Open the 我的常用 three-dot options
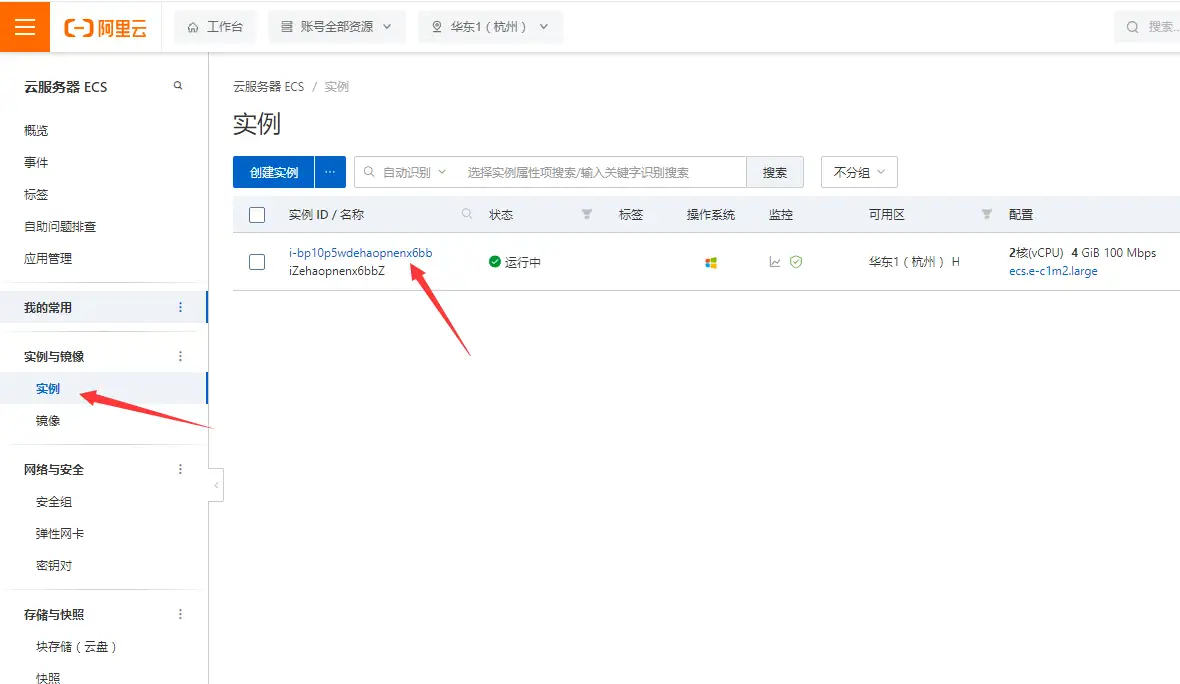Image resolution: width=1180 pixels, height=684 pixels. (x=180, y=307)
